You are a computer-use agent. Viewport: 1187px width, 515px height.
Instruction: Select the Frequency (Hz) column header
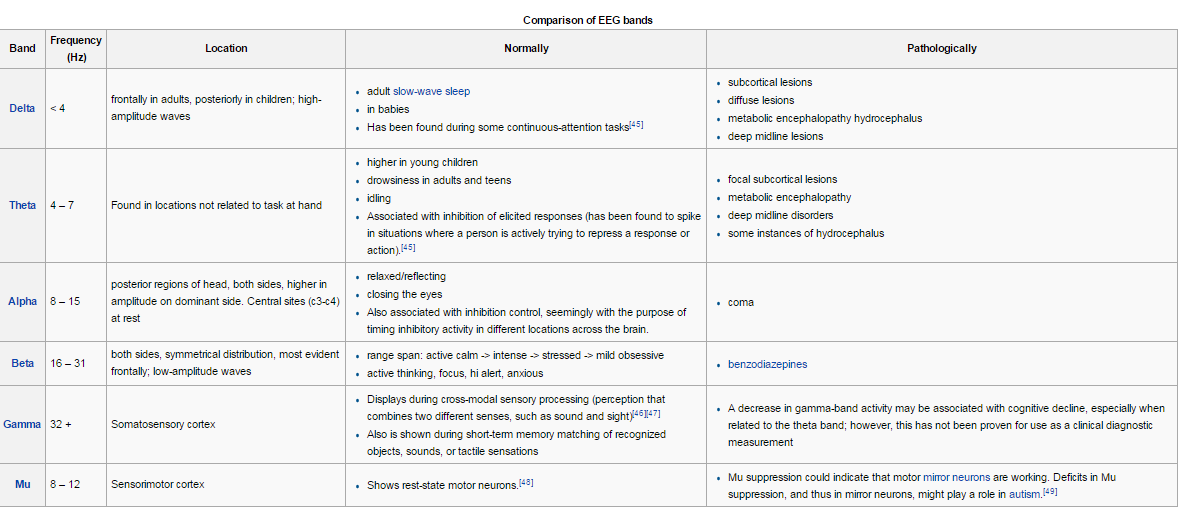click(x=76, y=48)
